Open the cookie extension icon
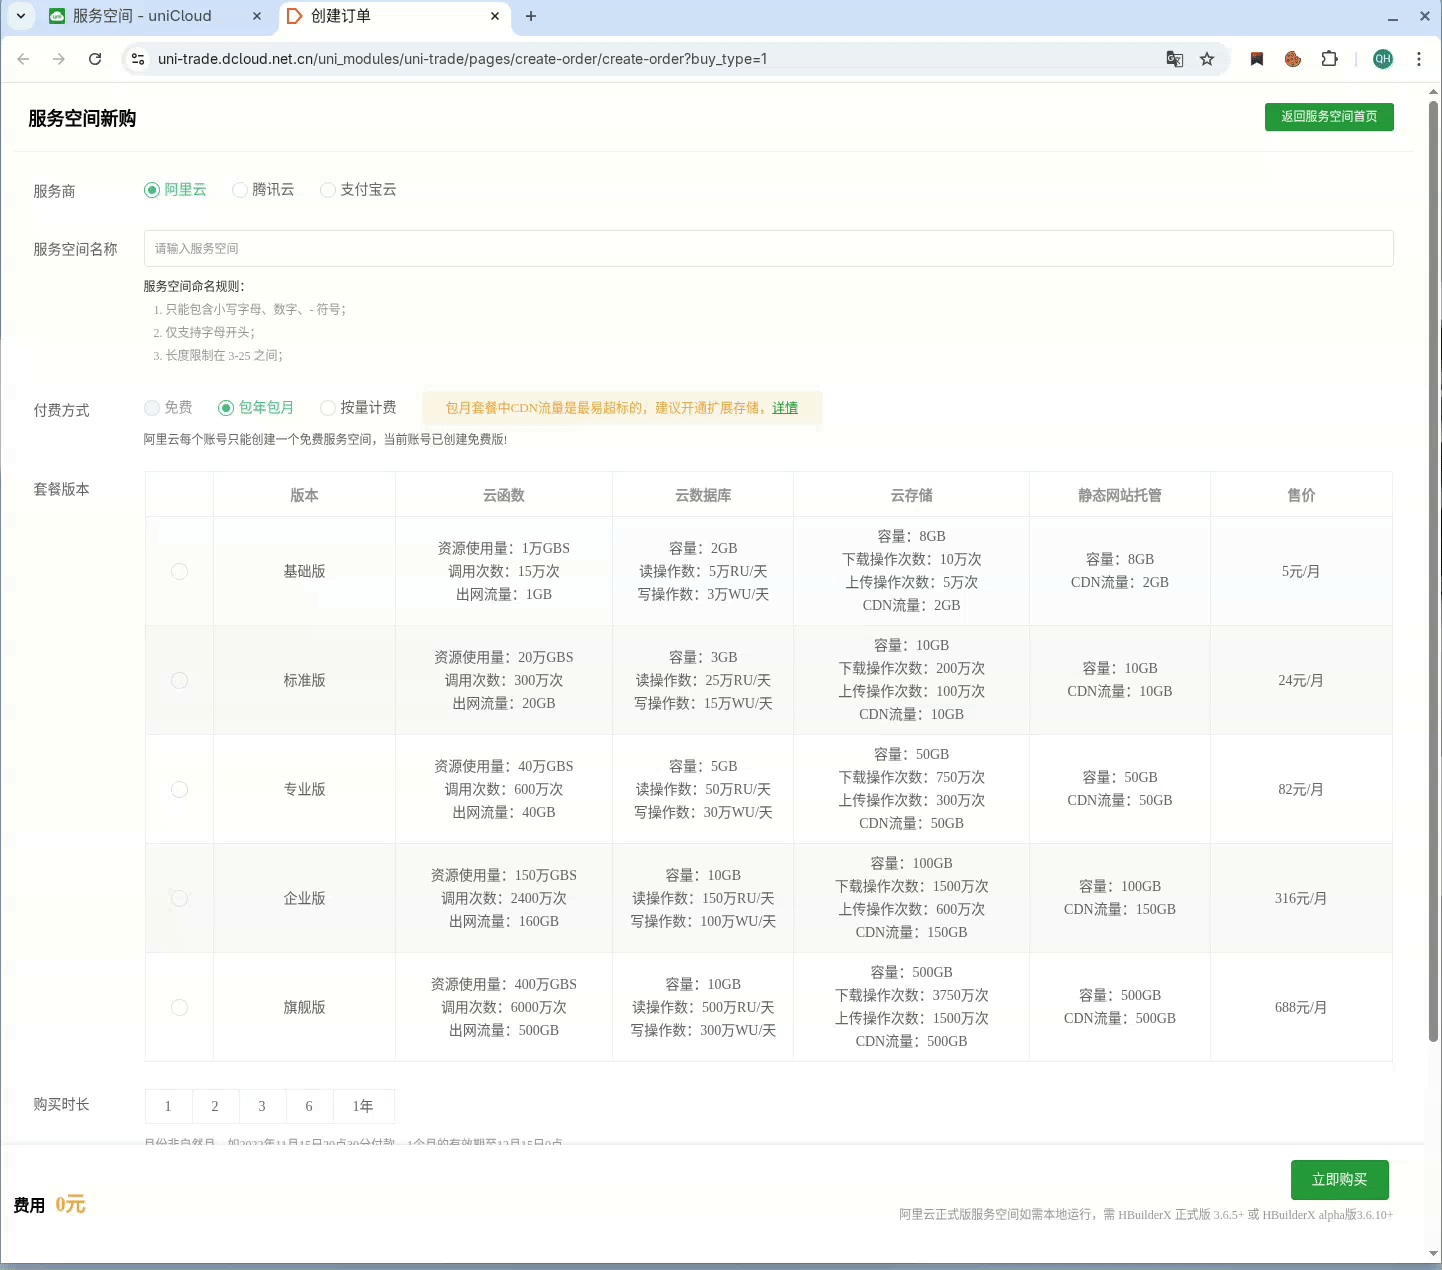The width and height of the screenshot is (1442, 1270). [x=1293, y=59]
